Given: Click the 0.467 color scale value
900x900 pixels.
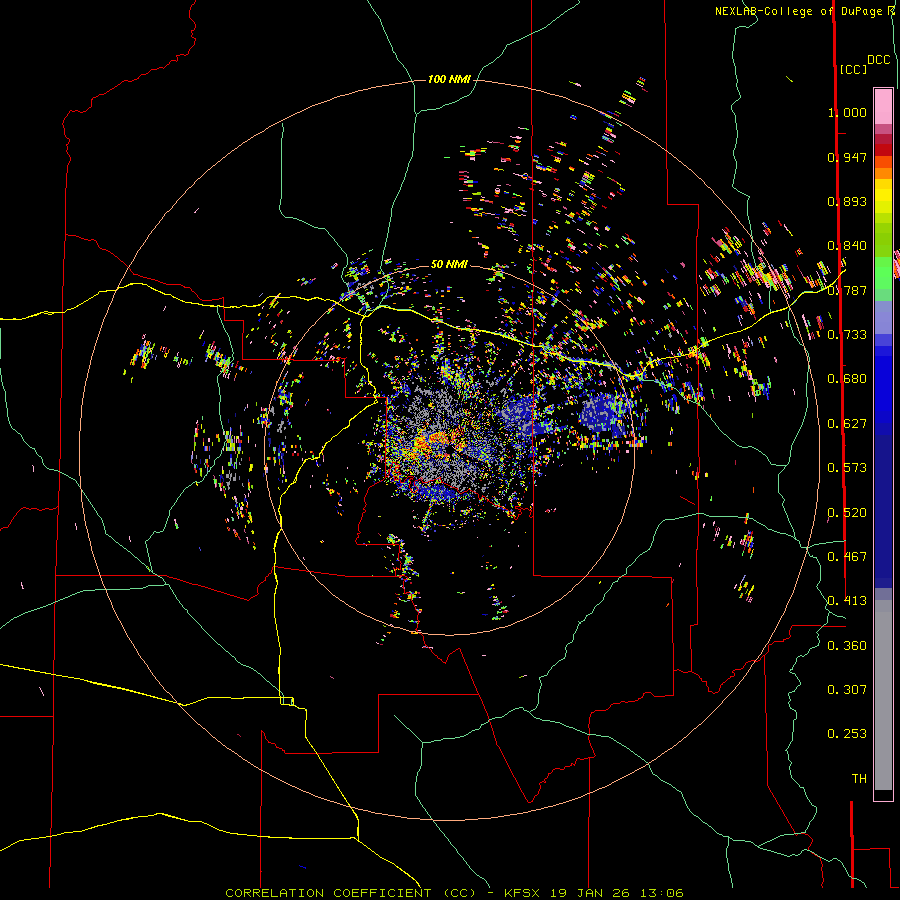Looking at the screenshot, I should click(x=847, y=557).
